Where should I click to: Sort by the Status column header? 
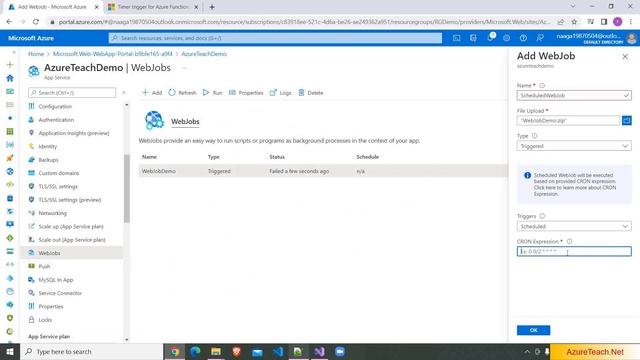click(277, 157)
